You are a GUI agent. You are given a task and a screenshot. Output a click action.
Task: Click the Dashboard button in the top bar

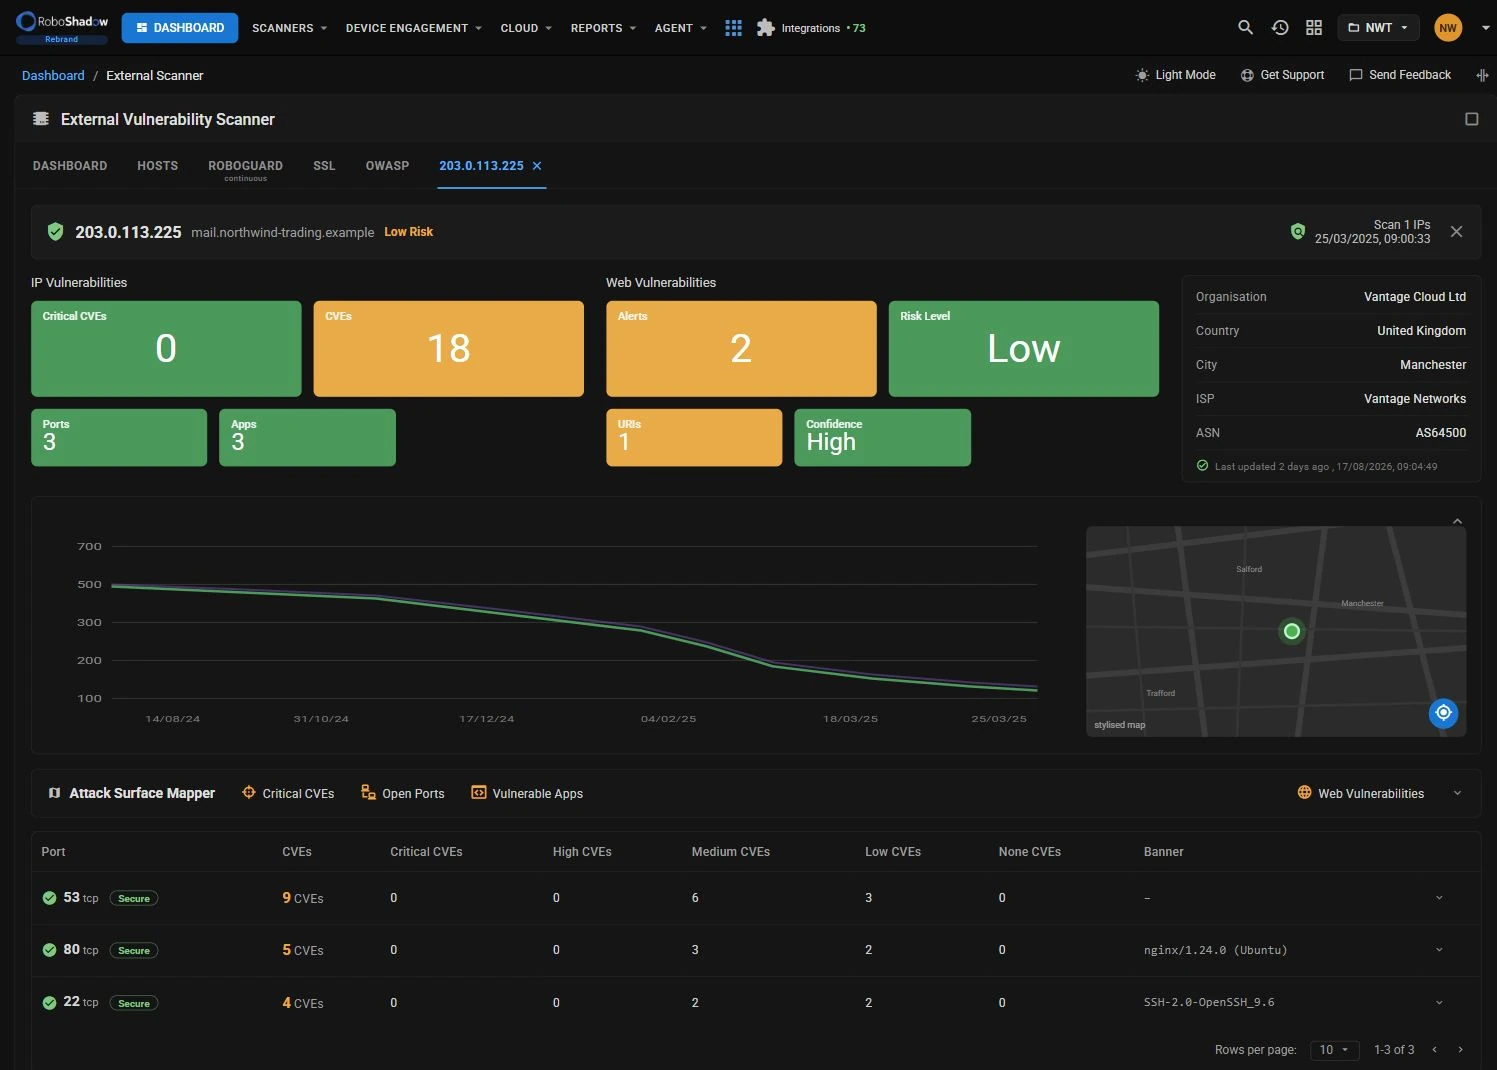click(x=180, y=28)
